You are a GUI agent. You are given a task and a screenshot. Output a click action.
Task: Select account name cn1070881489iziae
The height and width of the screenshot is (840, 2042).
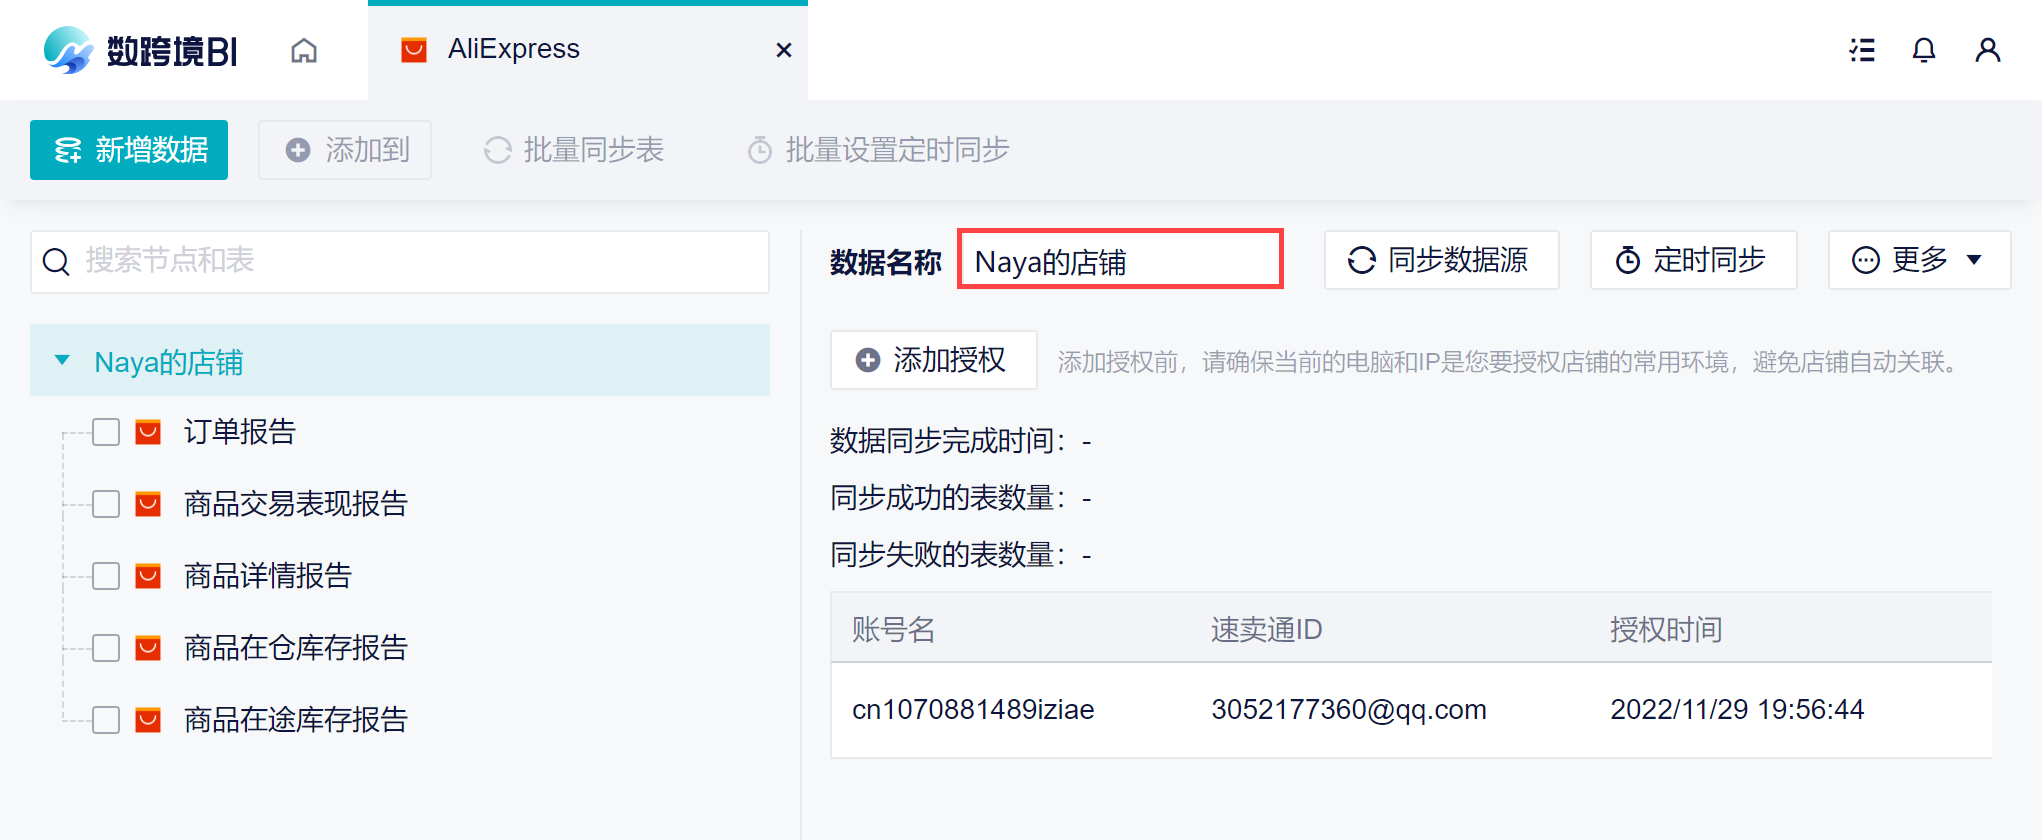(973, 709)
